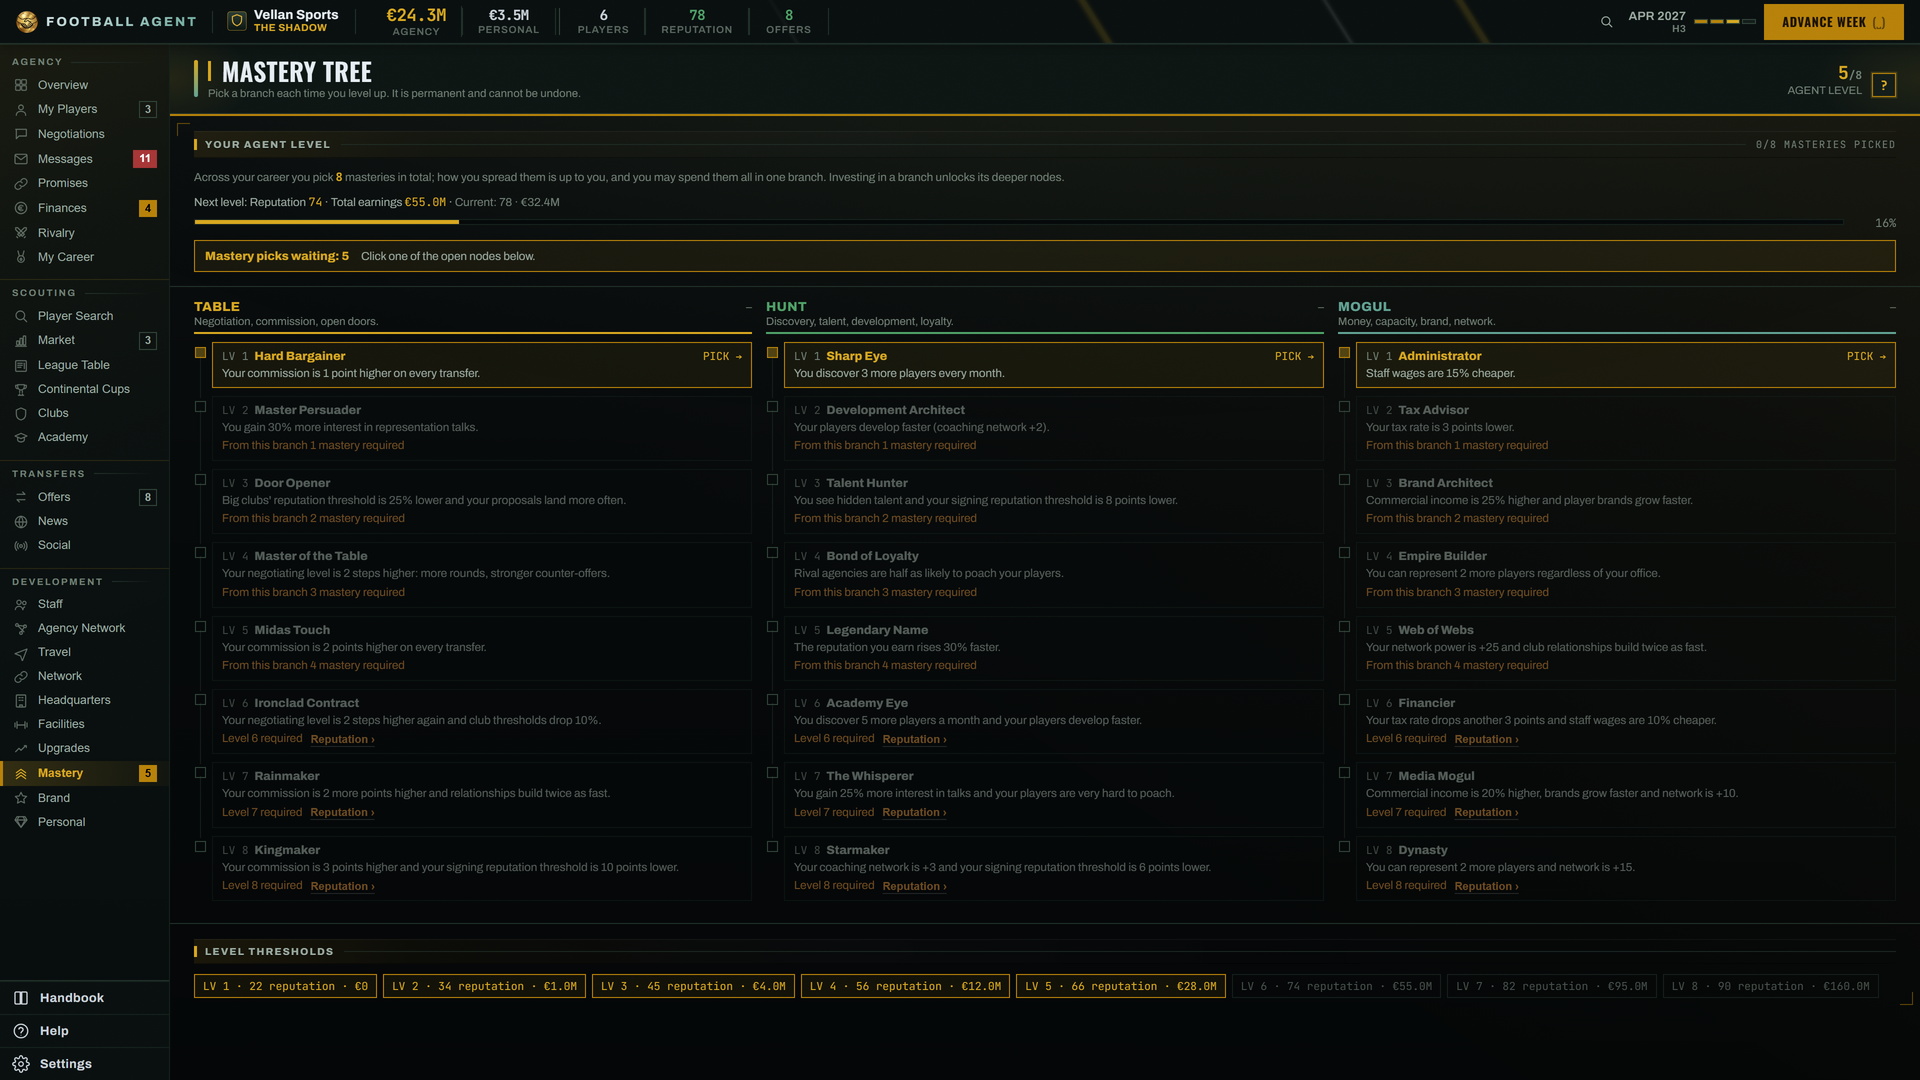Open the Rivalry sidebar icon

[21, 233]
